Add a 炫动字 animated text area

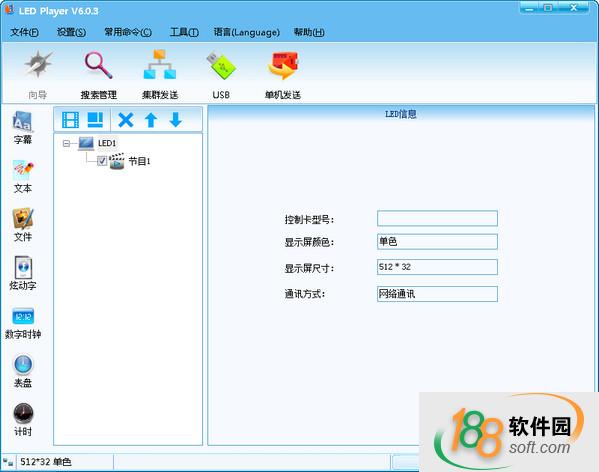coord(23,273)
